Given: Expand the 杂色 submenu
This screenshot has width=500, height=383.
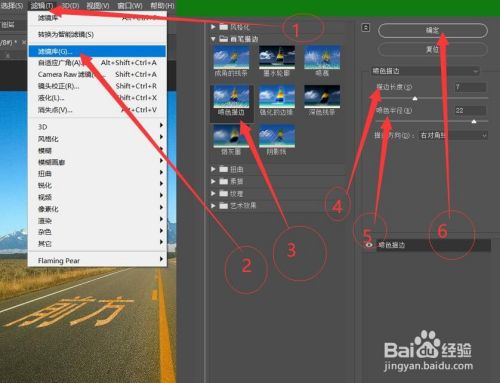Looking at the screenshot, I should [97, 232].
